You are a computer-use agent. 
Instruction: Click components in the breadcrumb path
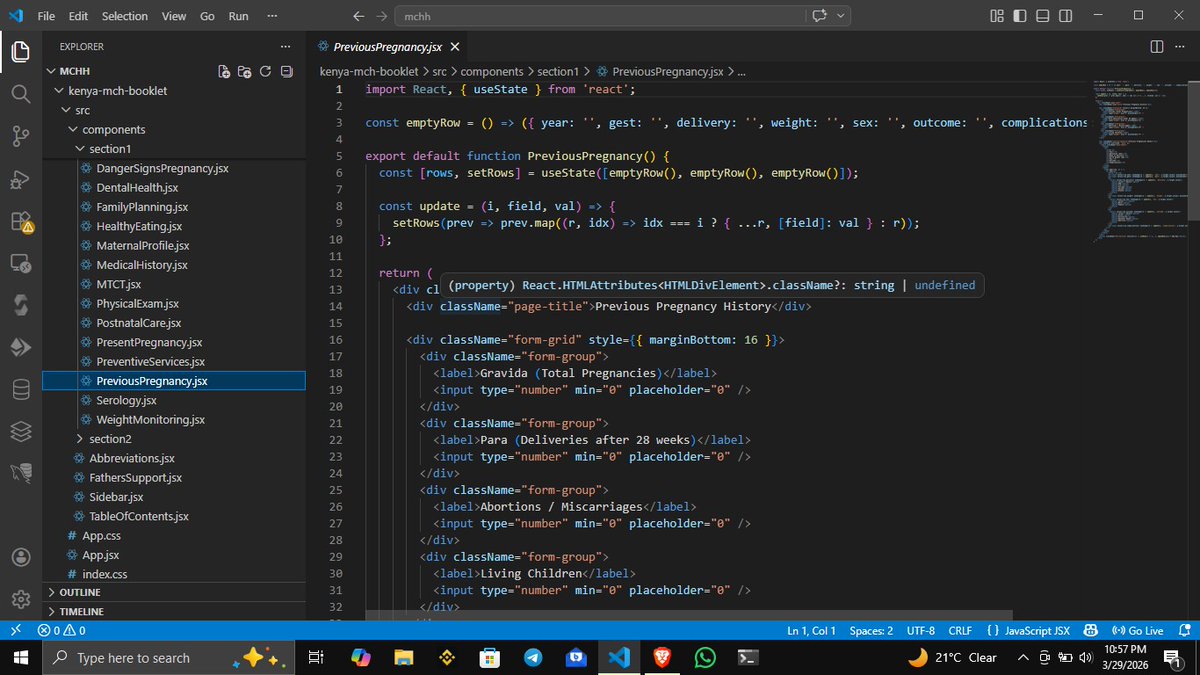click(492, 71)
